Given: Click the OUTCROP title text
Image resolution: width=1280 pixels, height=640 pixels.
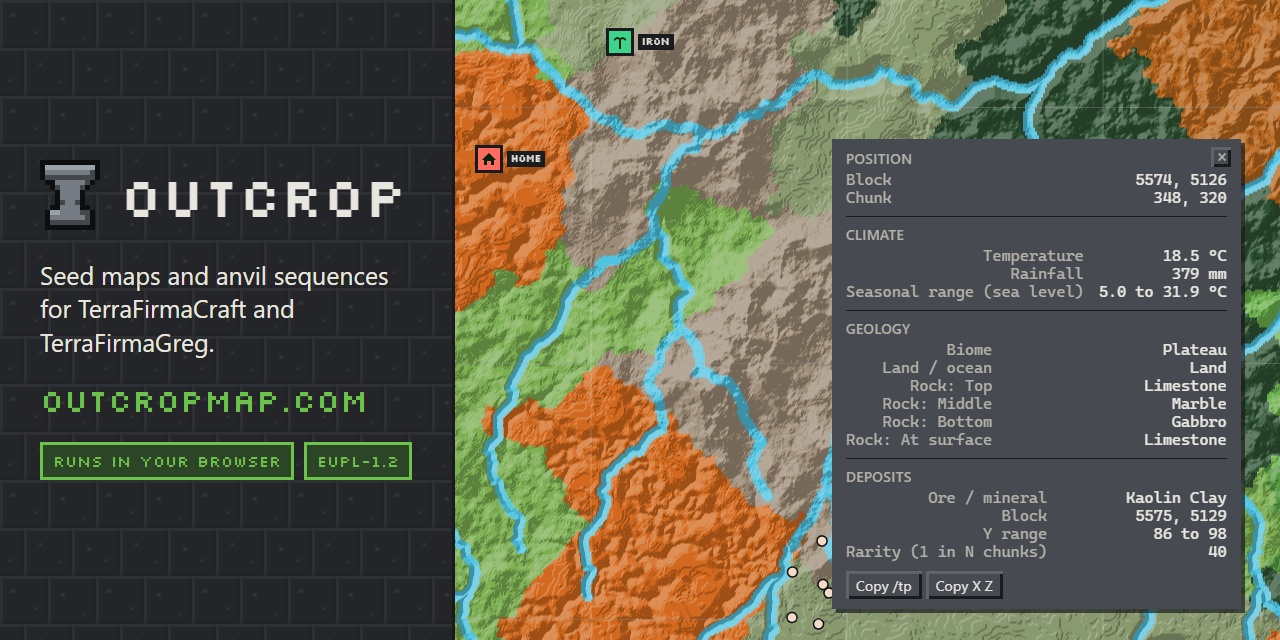Looking at the screenshot, I should click(x=264, y=199).
